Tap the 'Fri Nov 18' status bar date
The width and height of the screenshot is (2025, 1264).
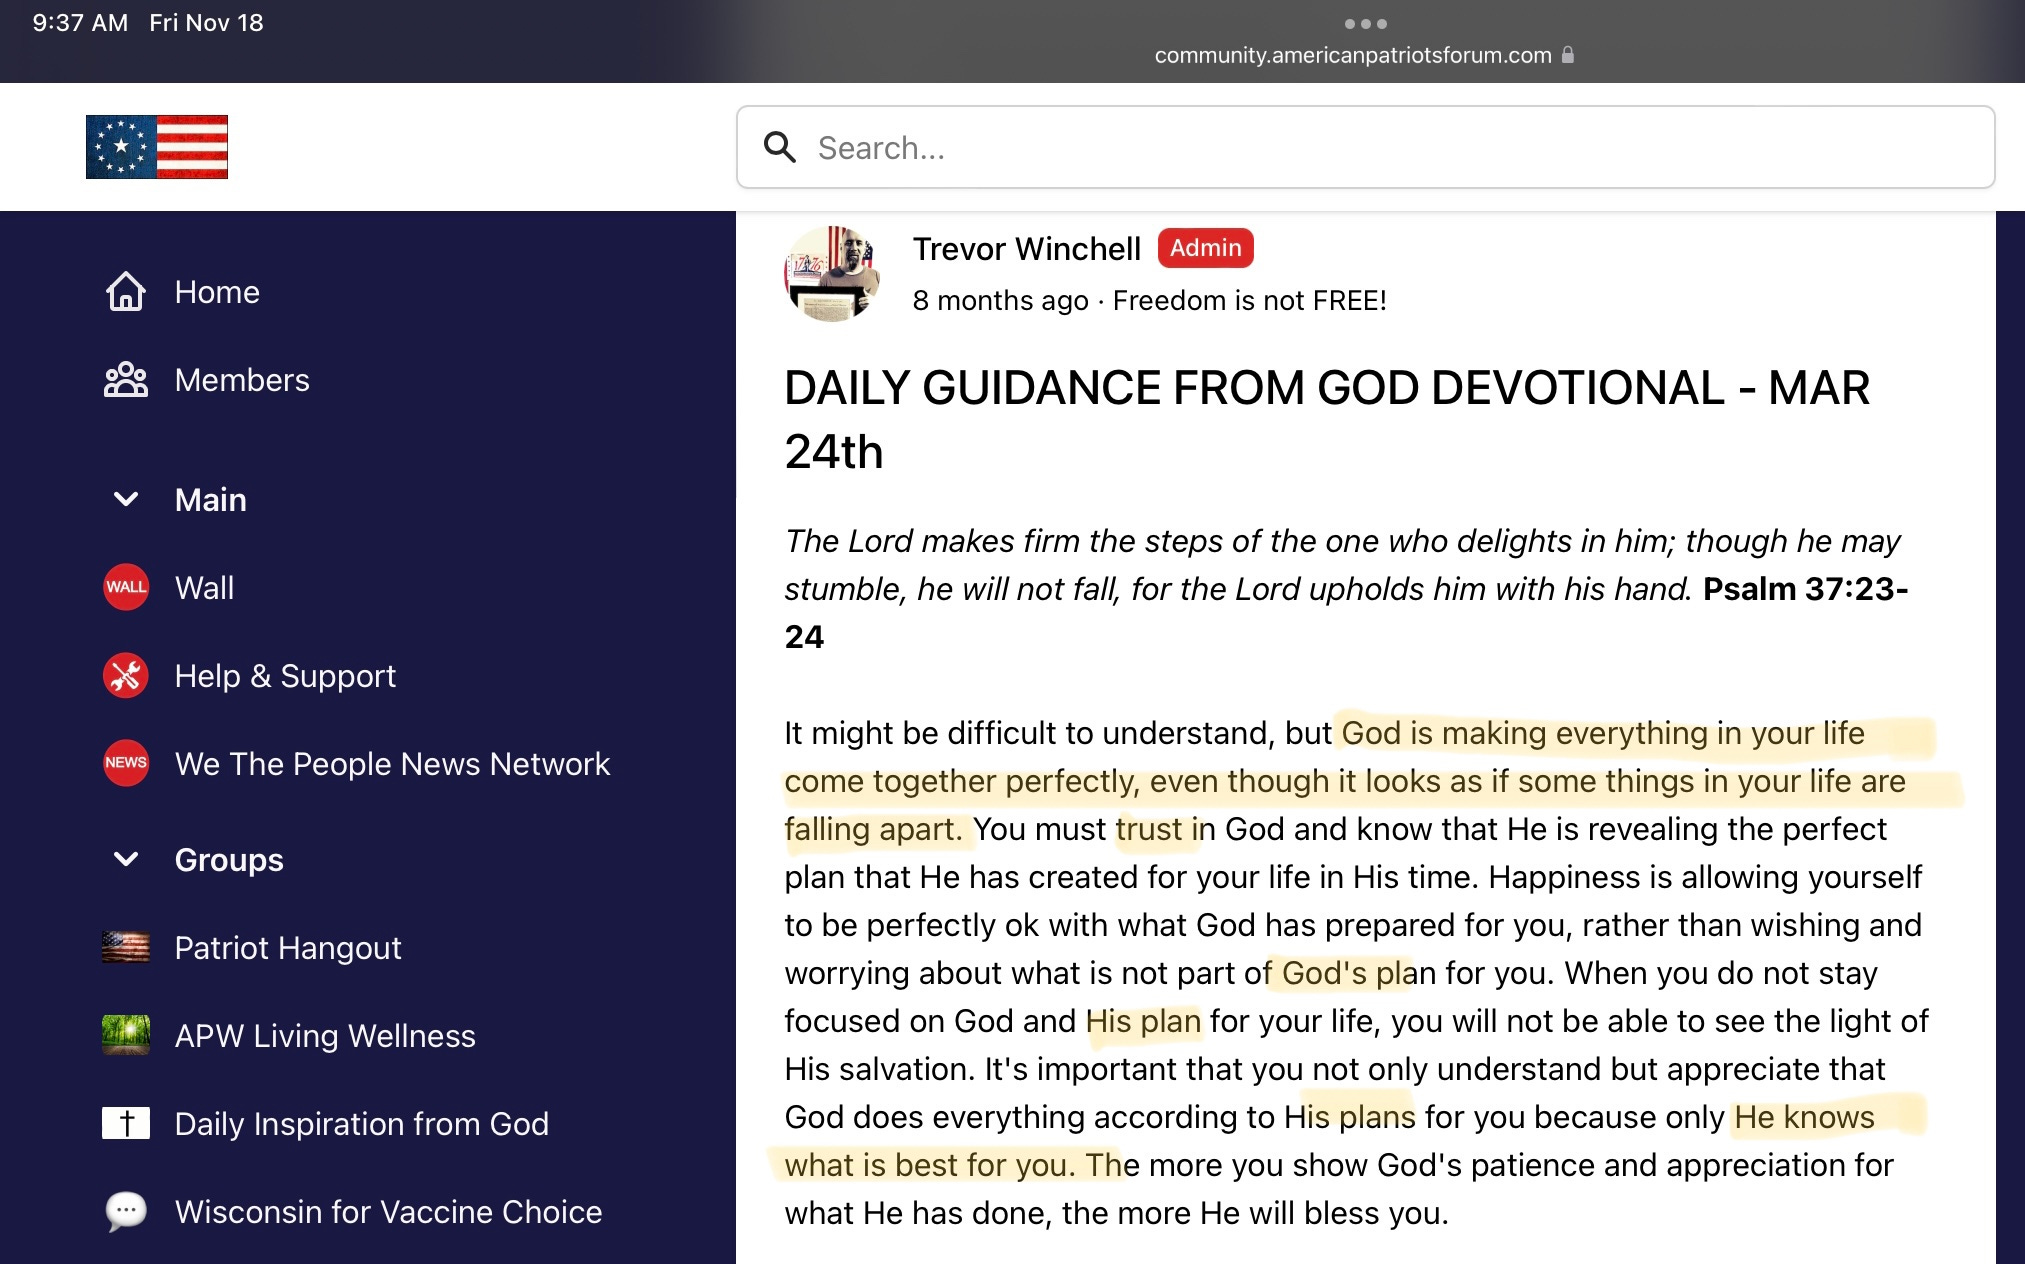206,23
